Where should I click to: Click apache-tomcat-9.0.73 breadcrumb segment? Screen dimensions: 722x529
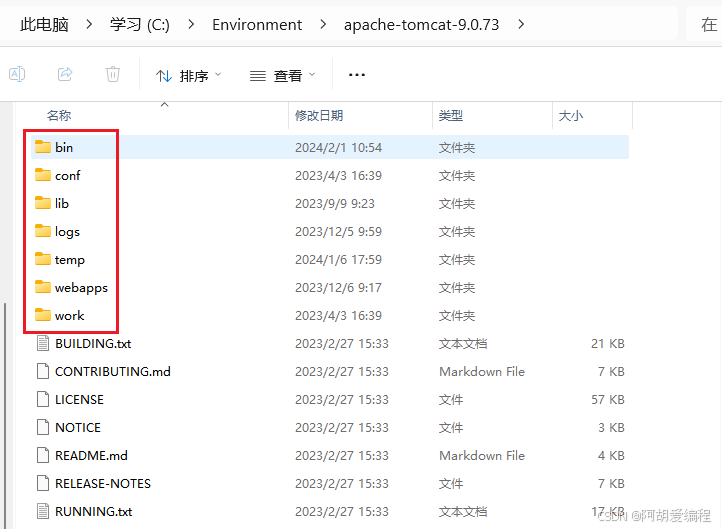tap(421, 24)
